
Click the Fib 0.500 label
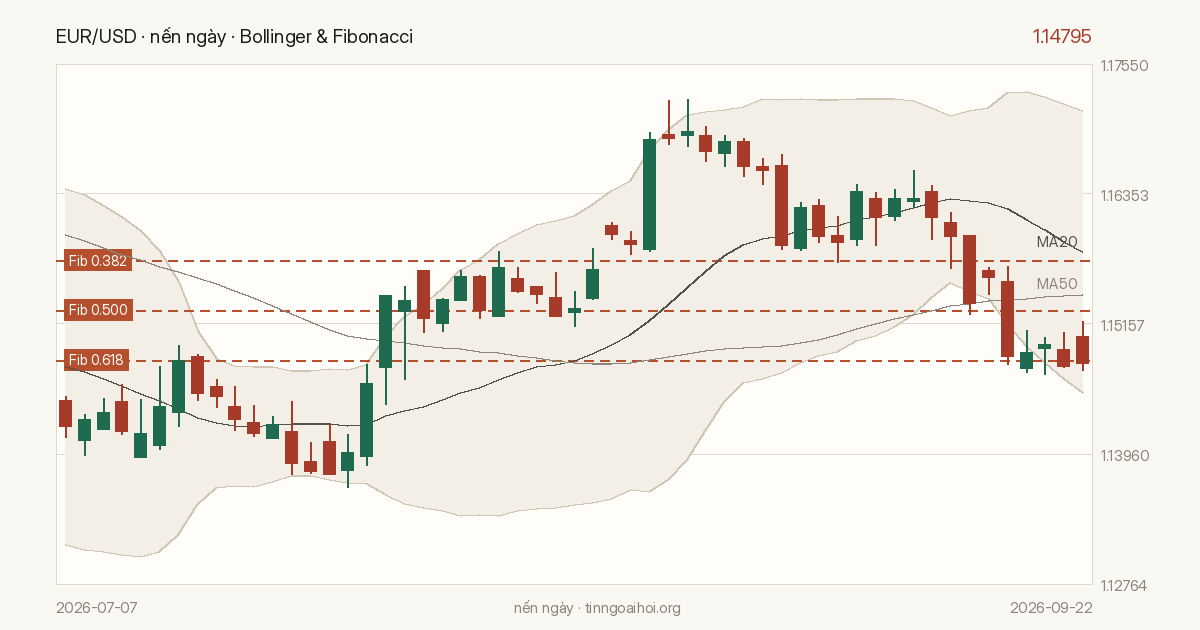coord(97,310)
